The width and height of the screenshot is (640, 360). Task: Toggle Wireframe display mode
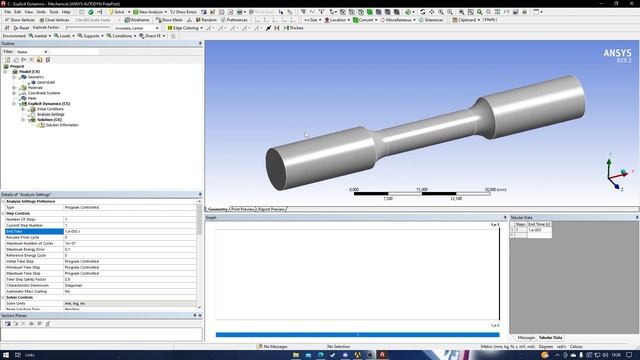pos(137,20)
